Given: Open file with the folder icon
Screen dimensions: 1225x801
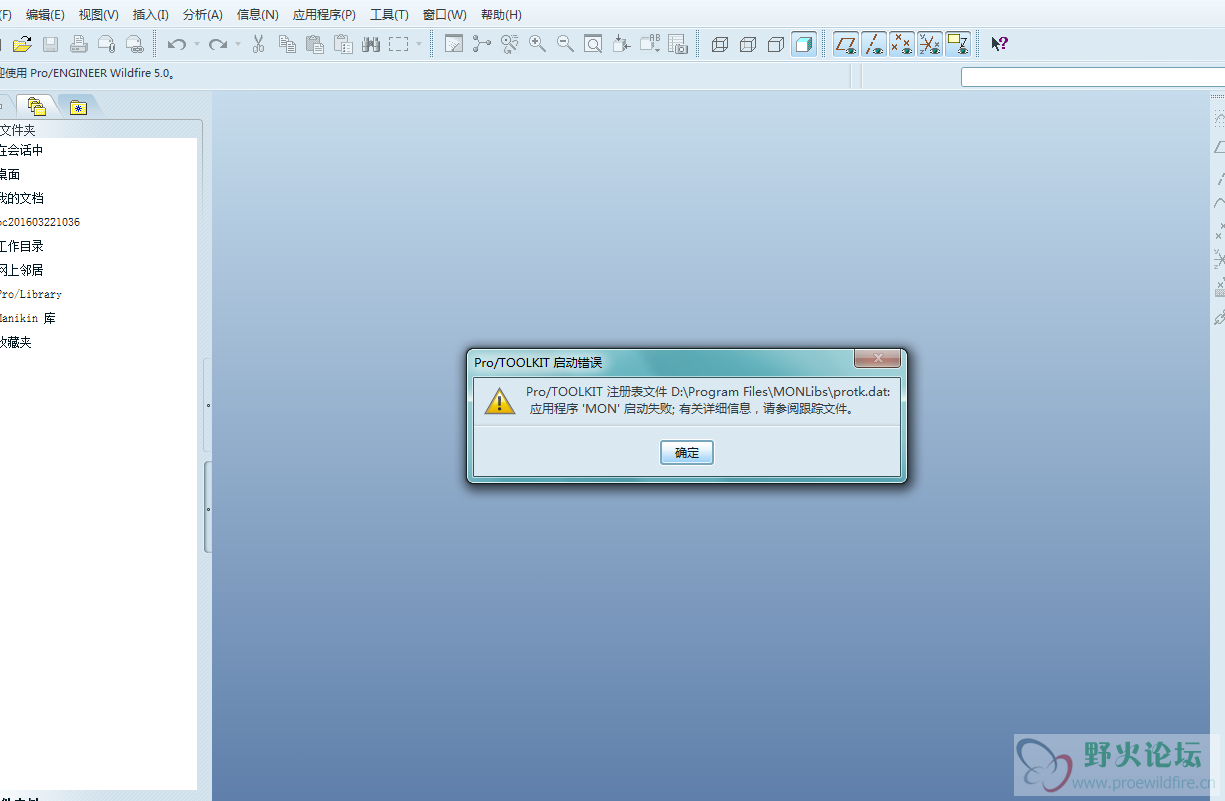Looking at the screenshot, I should coord(22,44).
